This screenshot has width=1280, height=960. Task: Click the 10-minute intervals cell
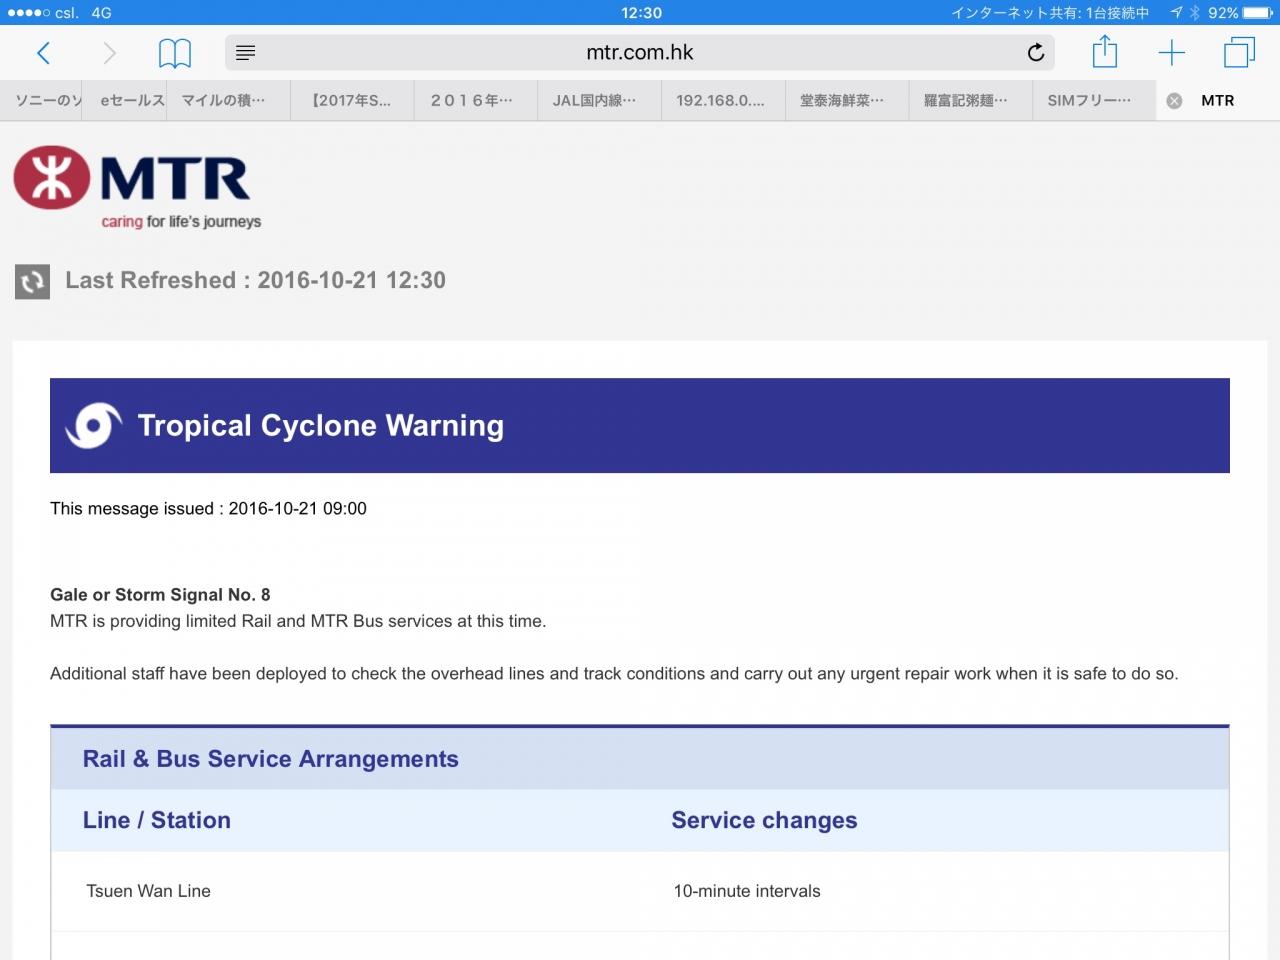tap(747, 891)
